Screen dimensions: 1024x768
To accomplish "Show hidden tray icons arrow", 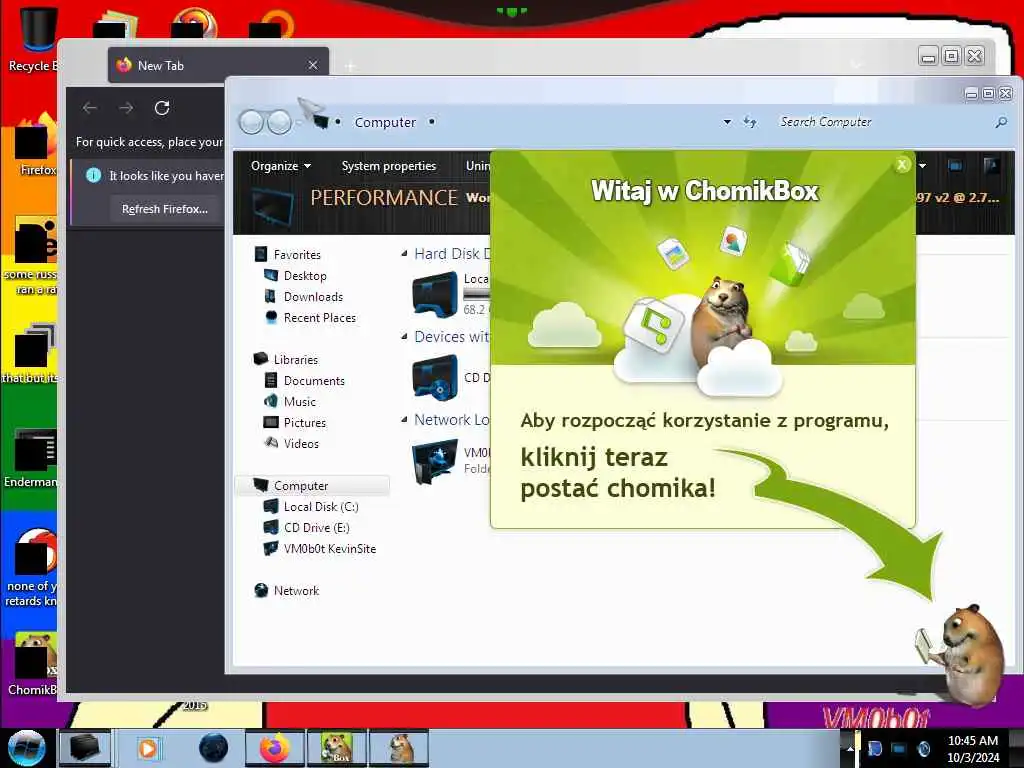I will (x=850, y=748).
